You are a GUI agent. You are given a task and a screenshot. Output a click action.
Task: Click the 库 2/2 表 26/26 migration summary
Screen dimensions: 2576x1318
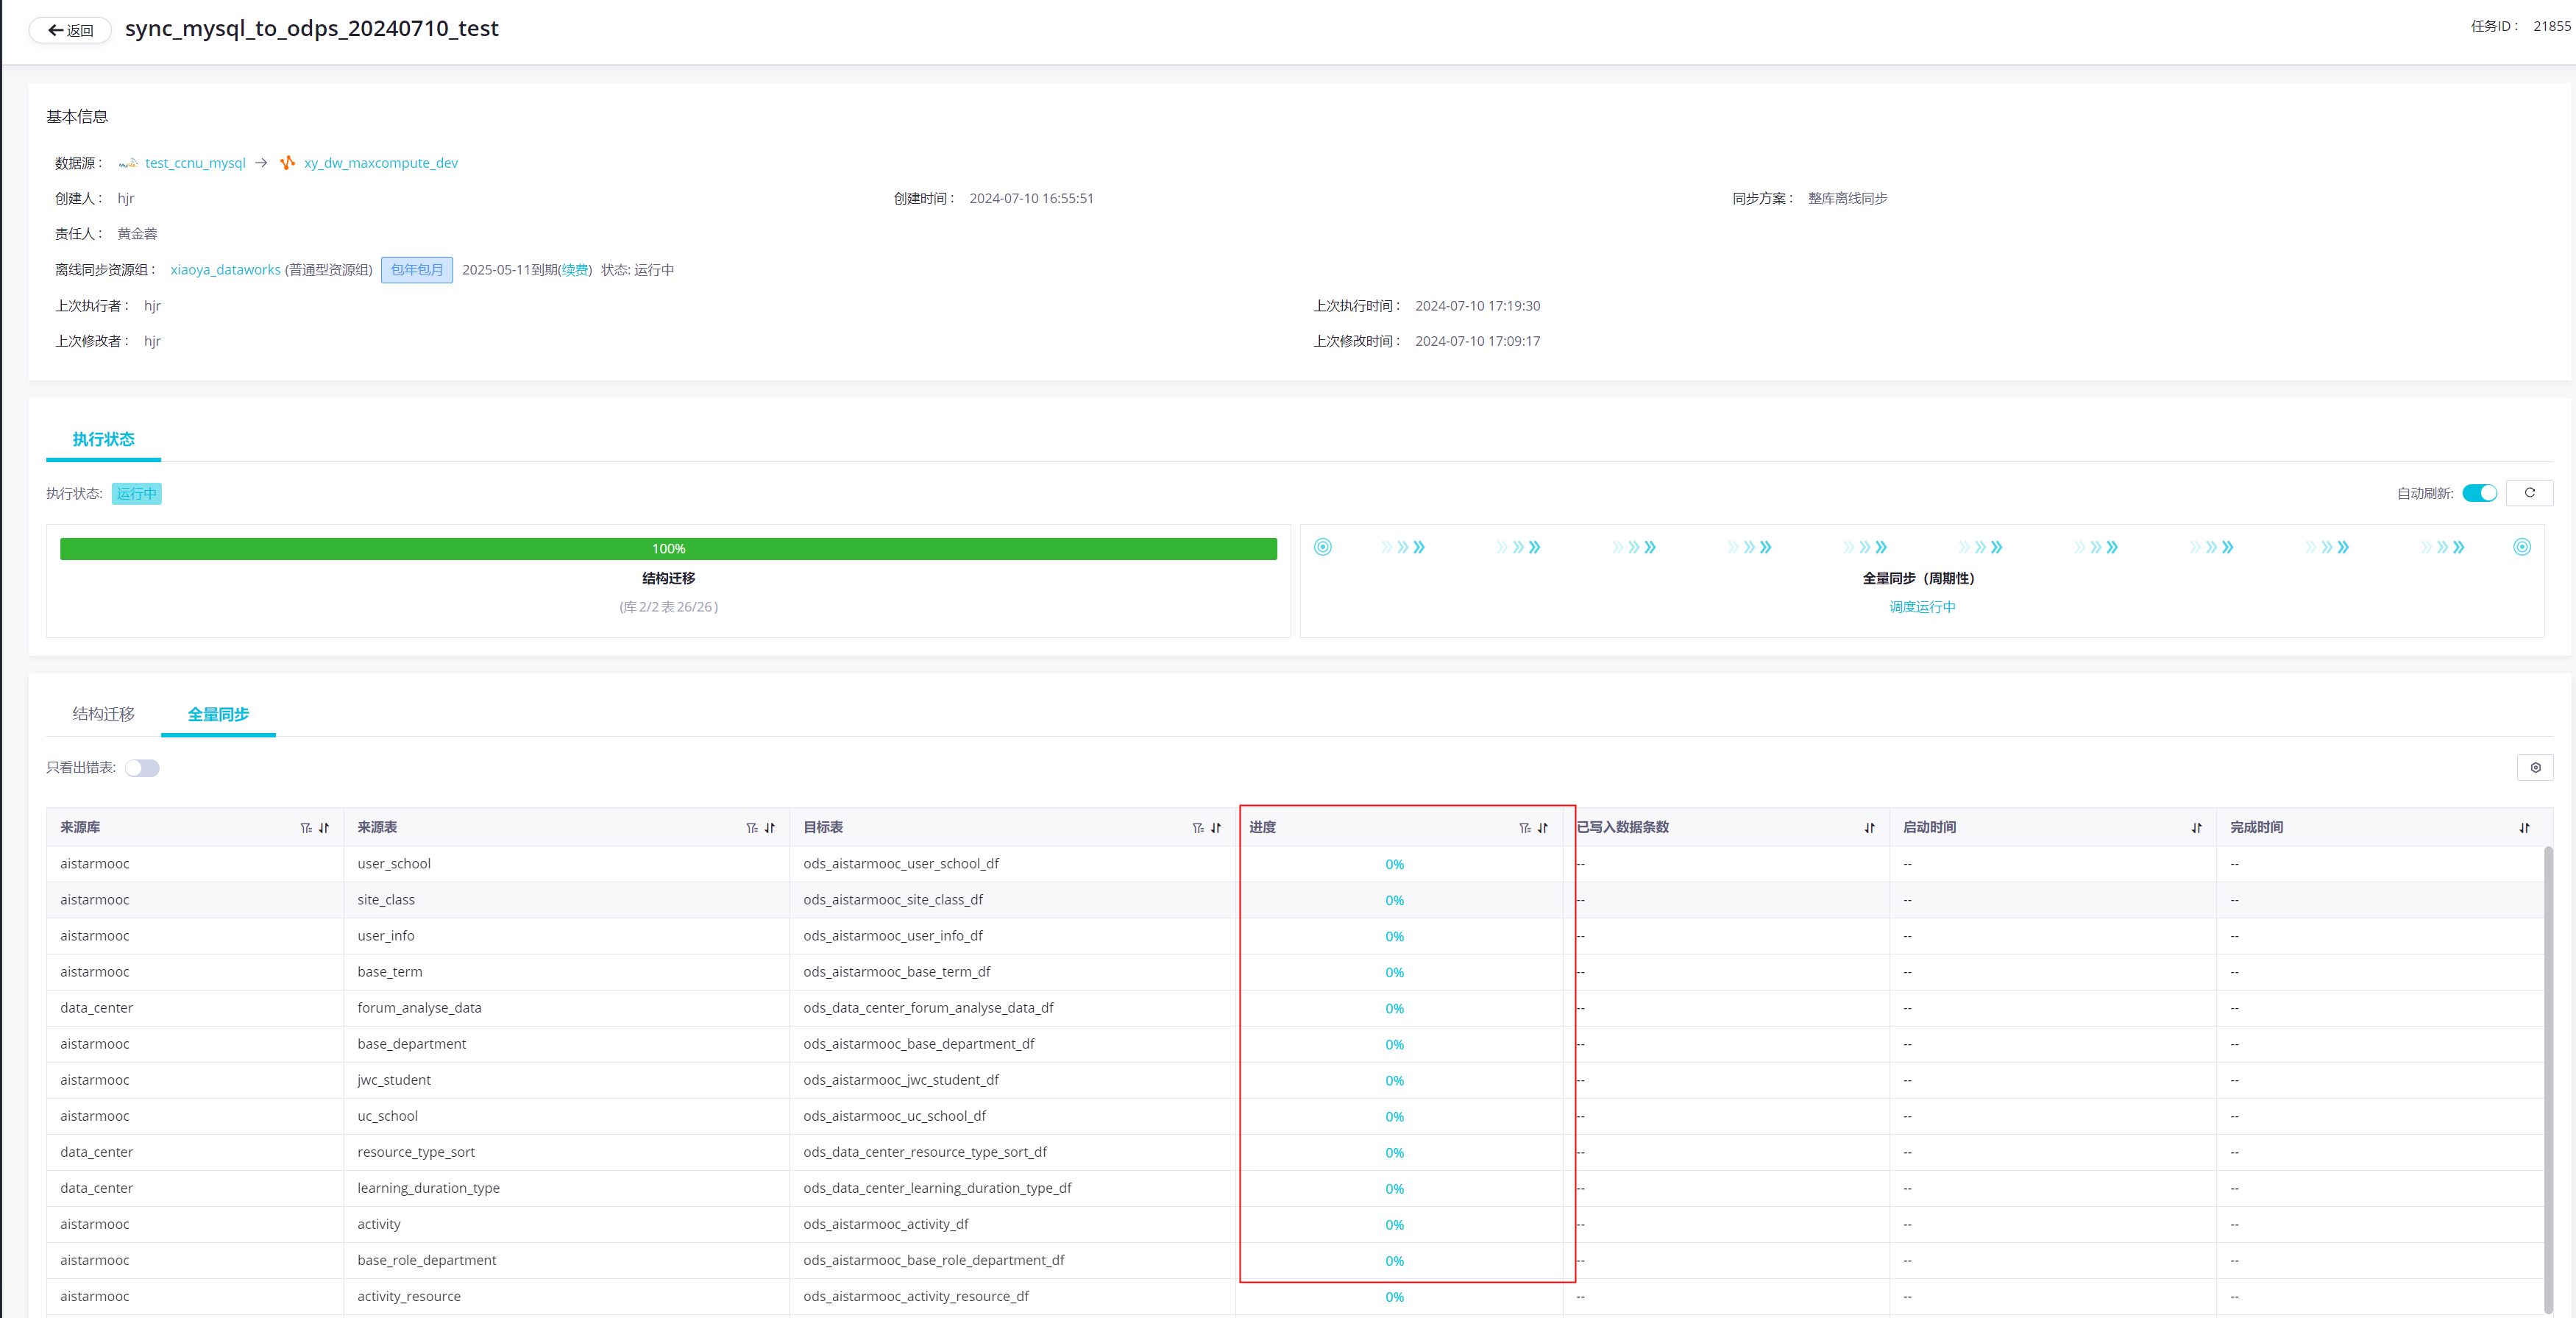click(668, 607)
